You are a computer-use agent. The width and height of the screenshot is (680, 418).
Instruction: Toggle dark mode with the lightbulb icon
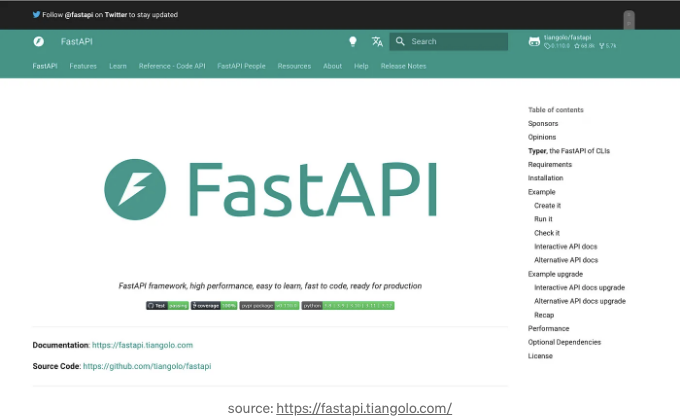point(353,41)
